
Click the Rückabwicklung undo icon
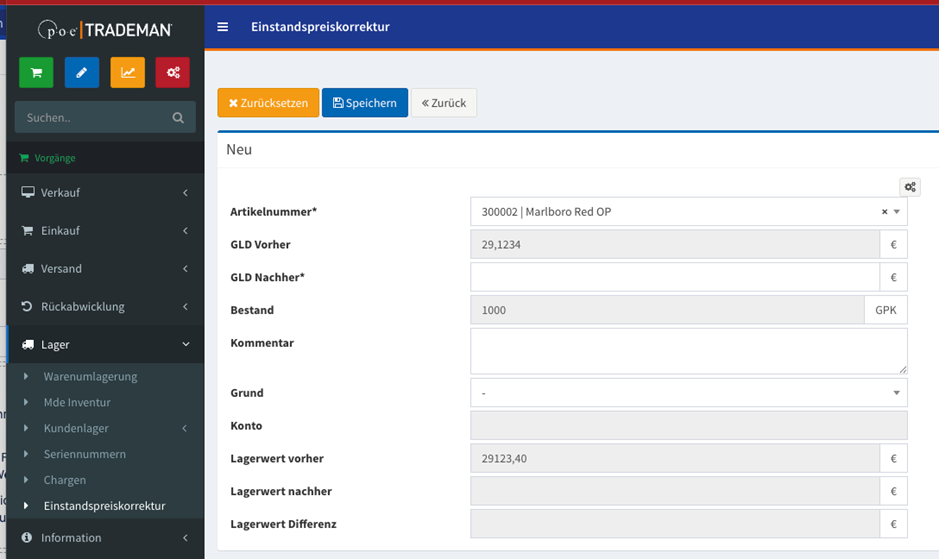tap(27, 306)
